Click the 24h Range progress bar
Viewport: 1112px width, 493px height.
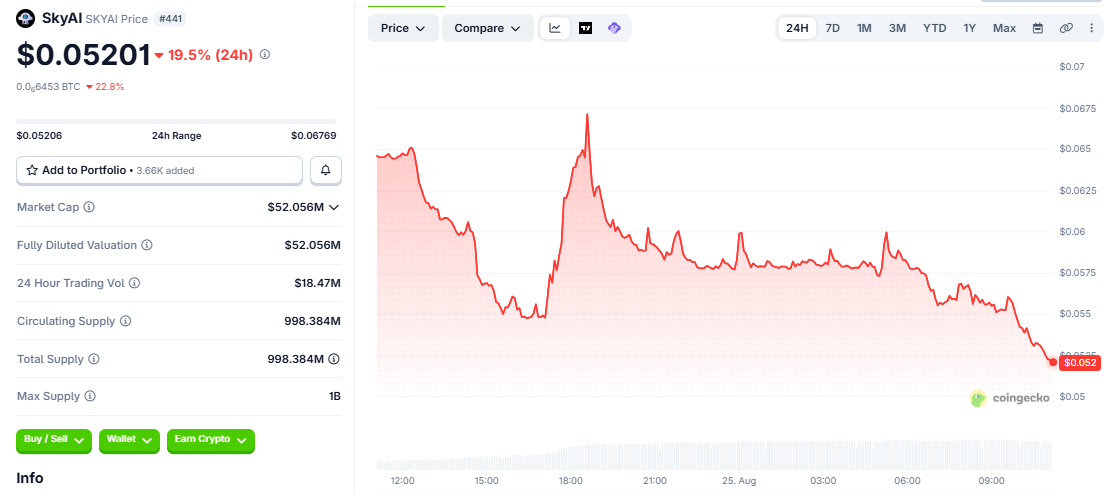click(x=176, y=121)
